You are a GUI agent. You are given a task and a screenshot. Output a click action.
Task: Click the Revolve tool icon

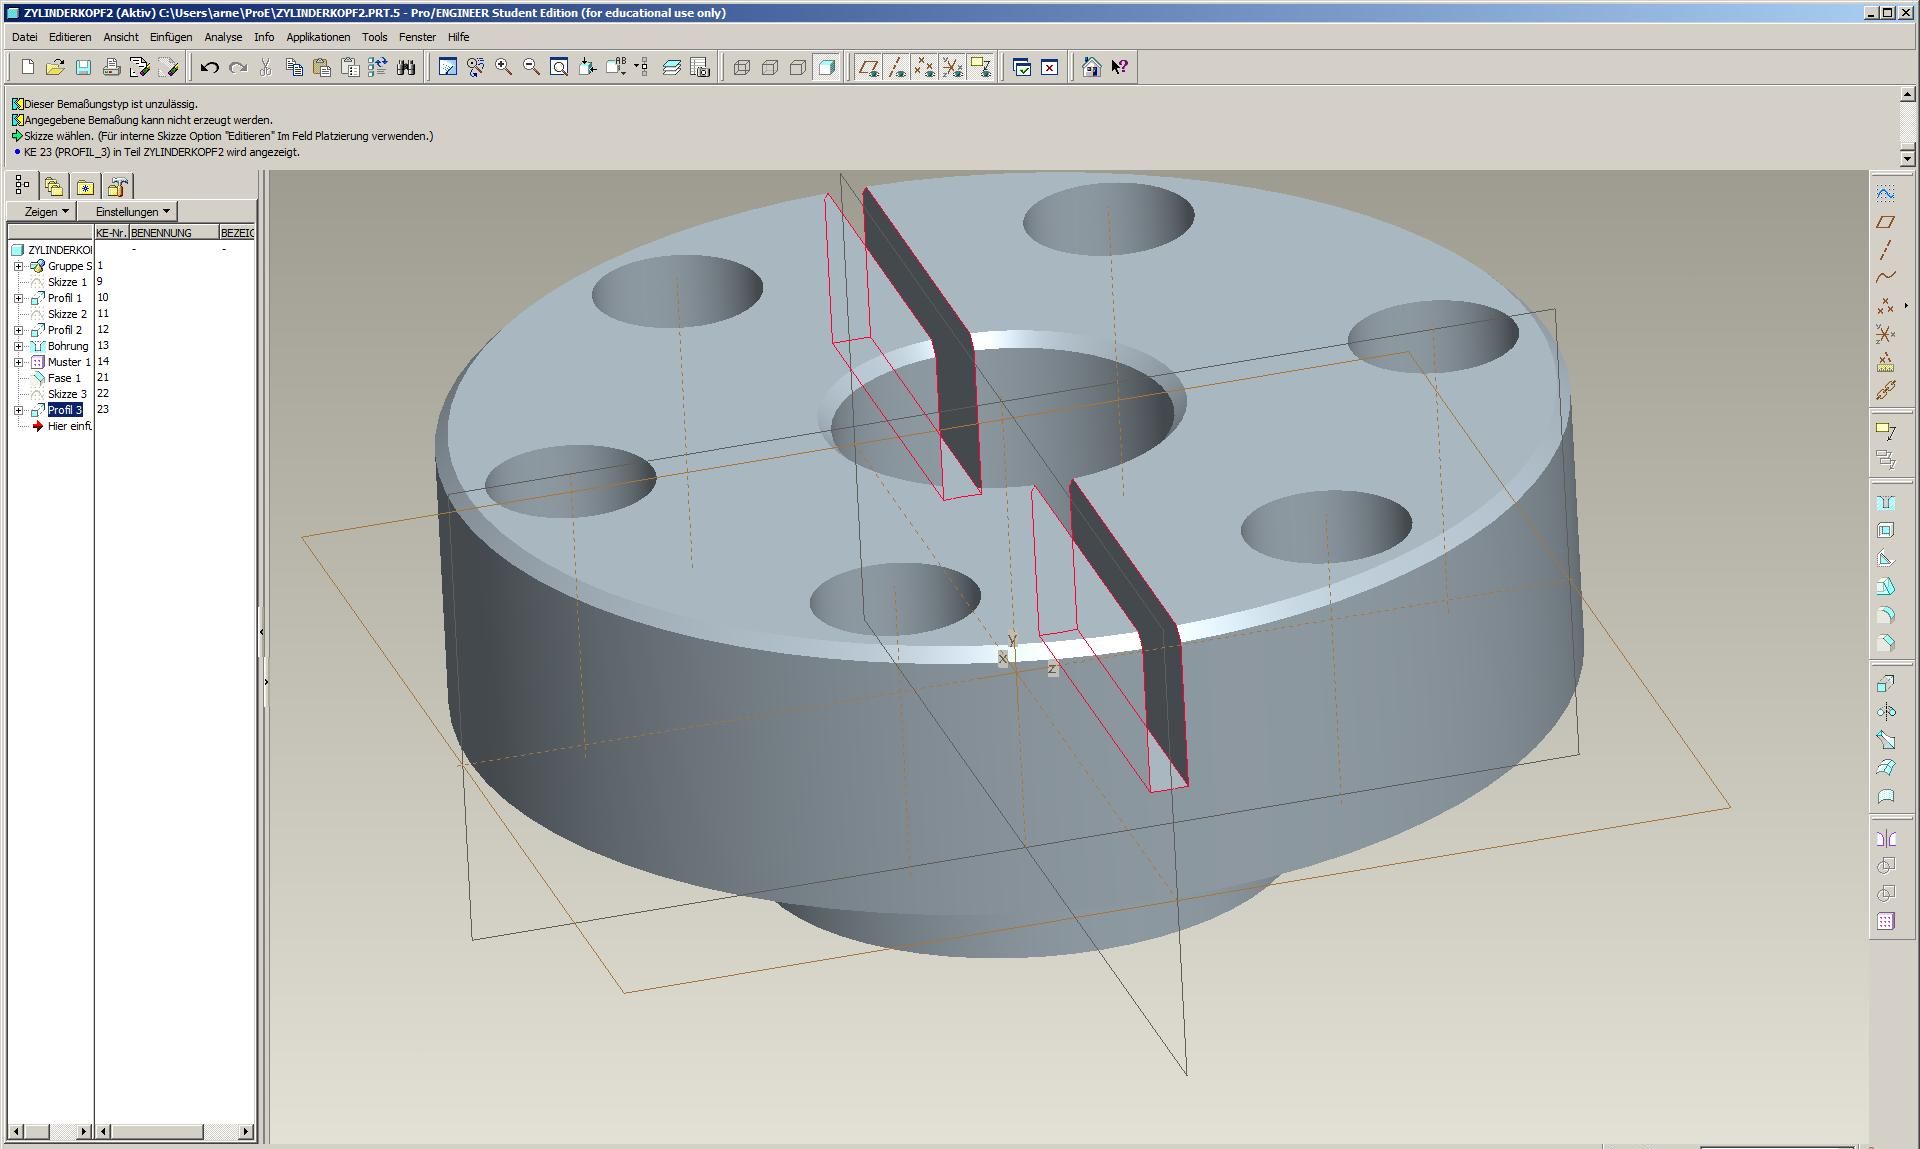coord(1886,712)
